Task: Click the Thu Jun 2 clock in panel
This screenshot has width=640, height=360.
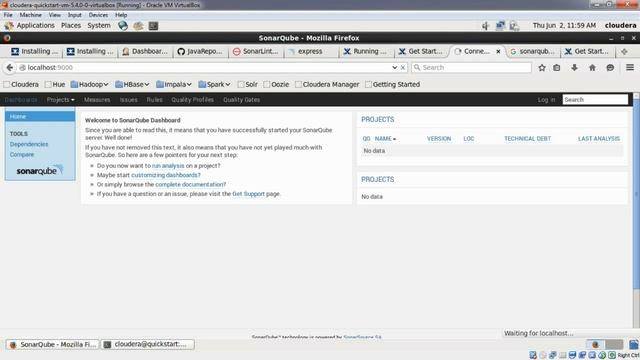Action: tap(564, 26)
